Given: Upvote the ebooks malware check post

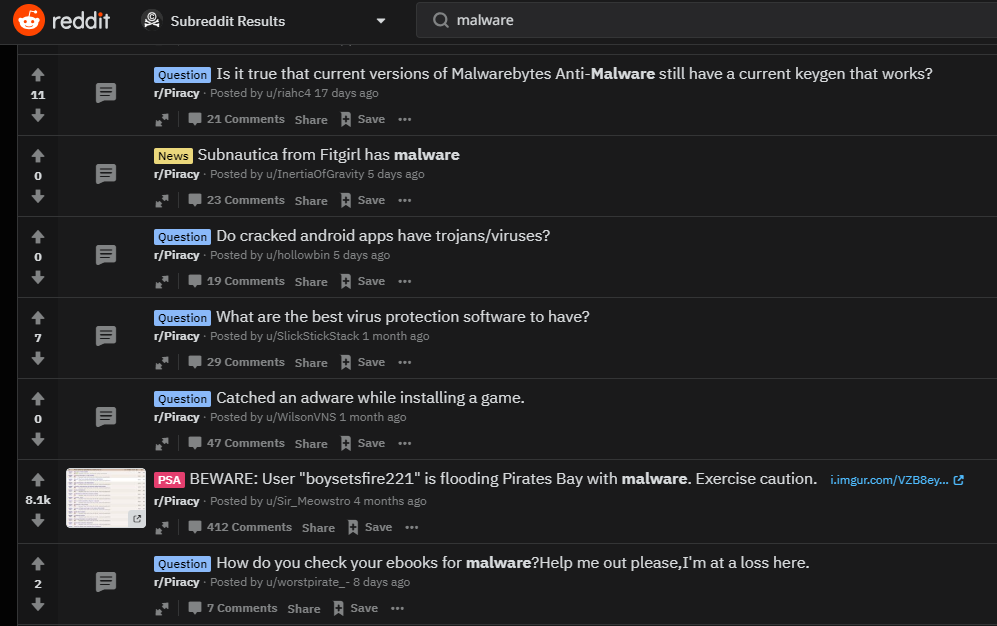Looking at the screenshot, I should (38, 564).
